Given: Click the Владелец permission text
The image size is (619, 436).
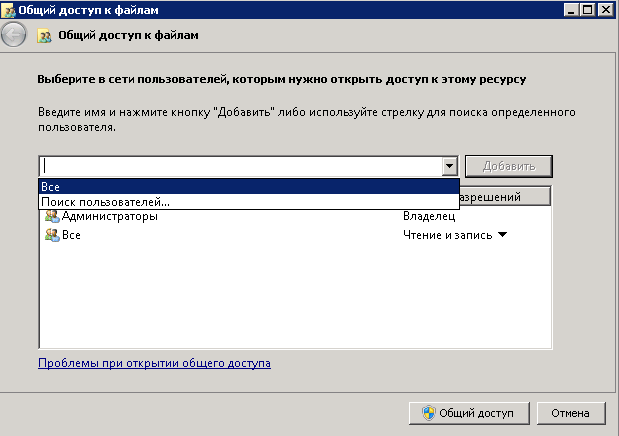Looking at the screenshot, I should (x=429, y=216).
